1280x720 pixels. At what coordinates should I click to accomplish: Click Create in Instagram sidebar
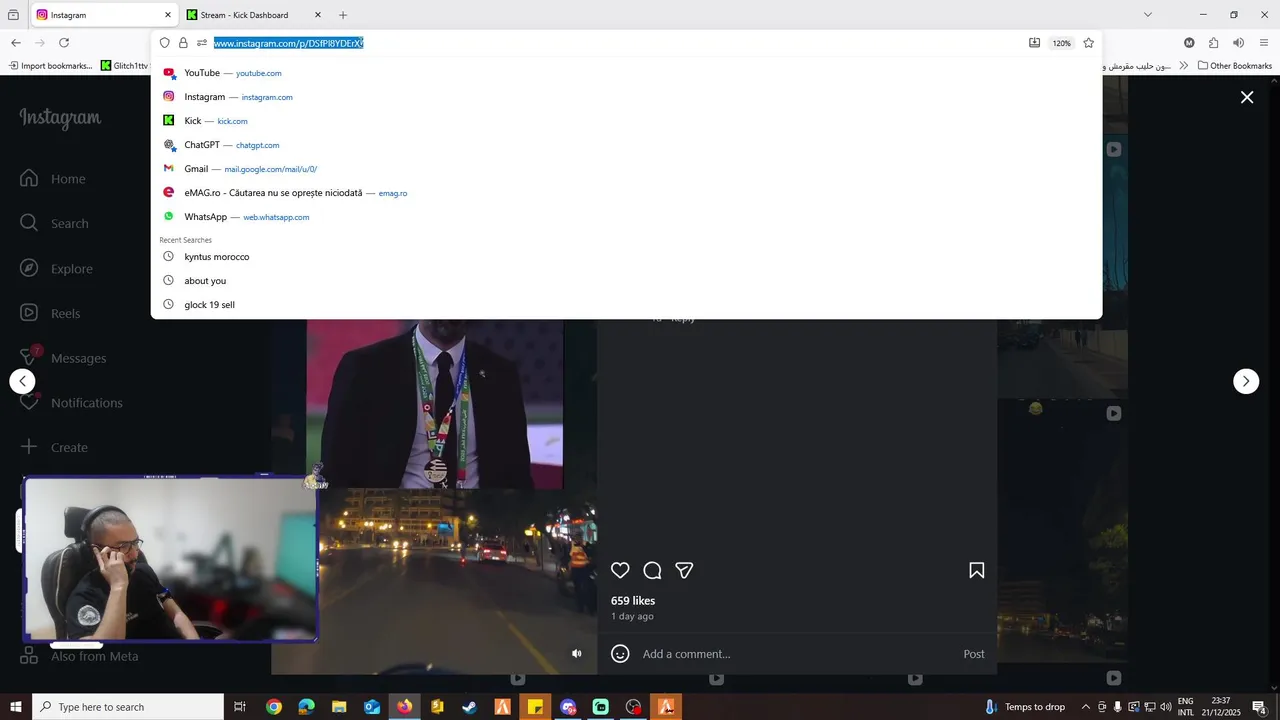coord(54,447)
